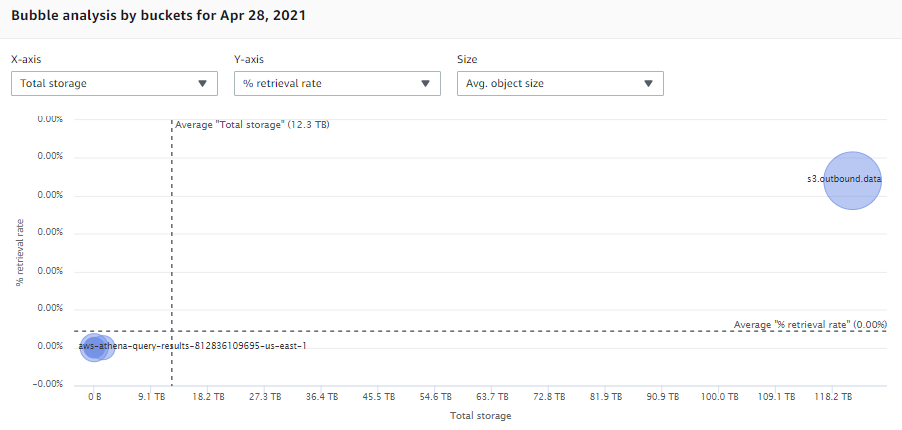Click the 9.1 TB x-axis tick label
The width and height of the screenshot is (902, 430).
151,397
